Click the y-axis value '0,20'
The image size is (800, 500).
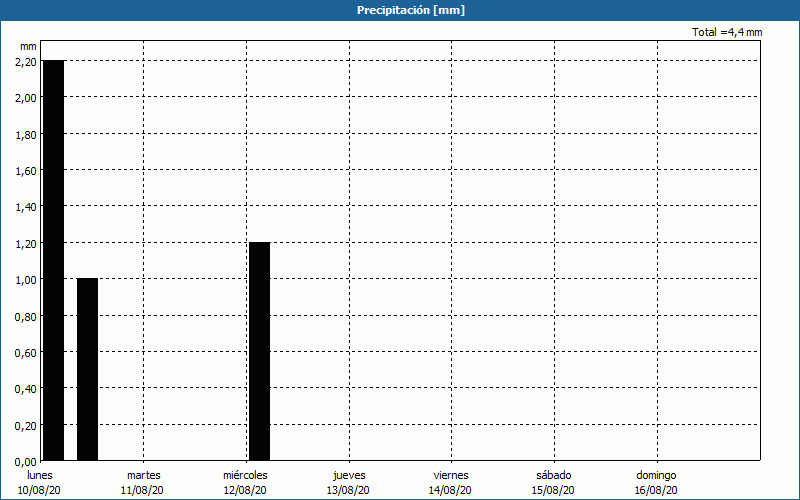[26, 426]
